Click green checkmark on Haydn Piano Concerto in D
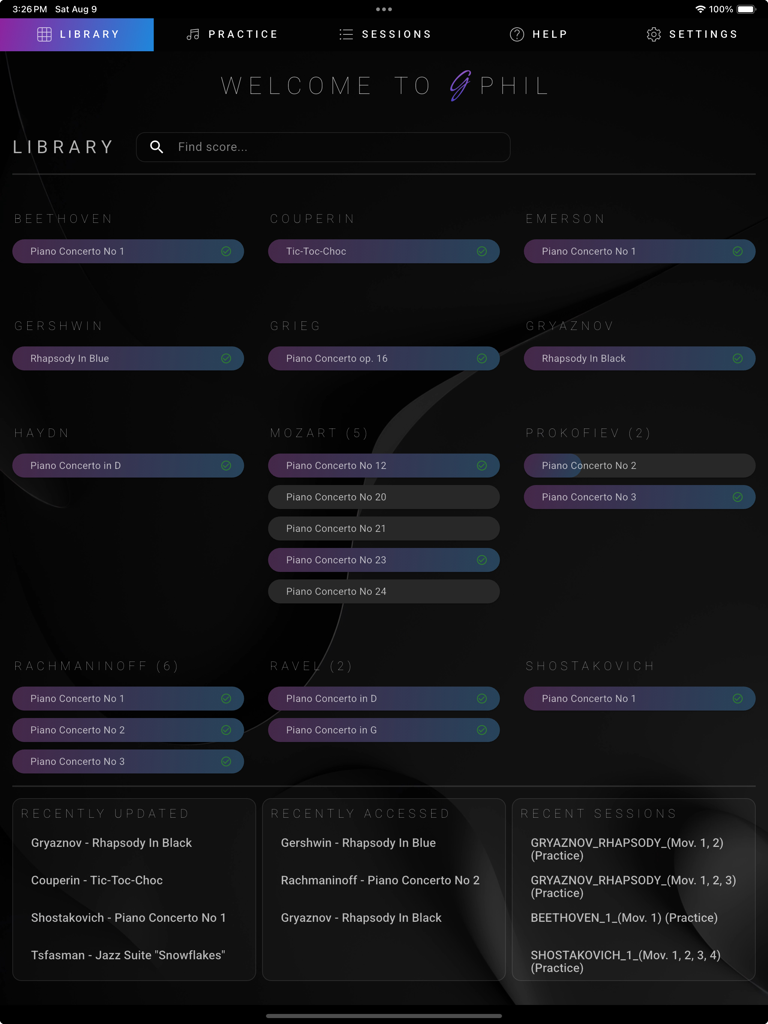The width and height of the screenshot is (768, 1024). coord(226,466)
